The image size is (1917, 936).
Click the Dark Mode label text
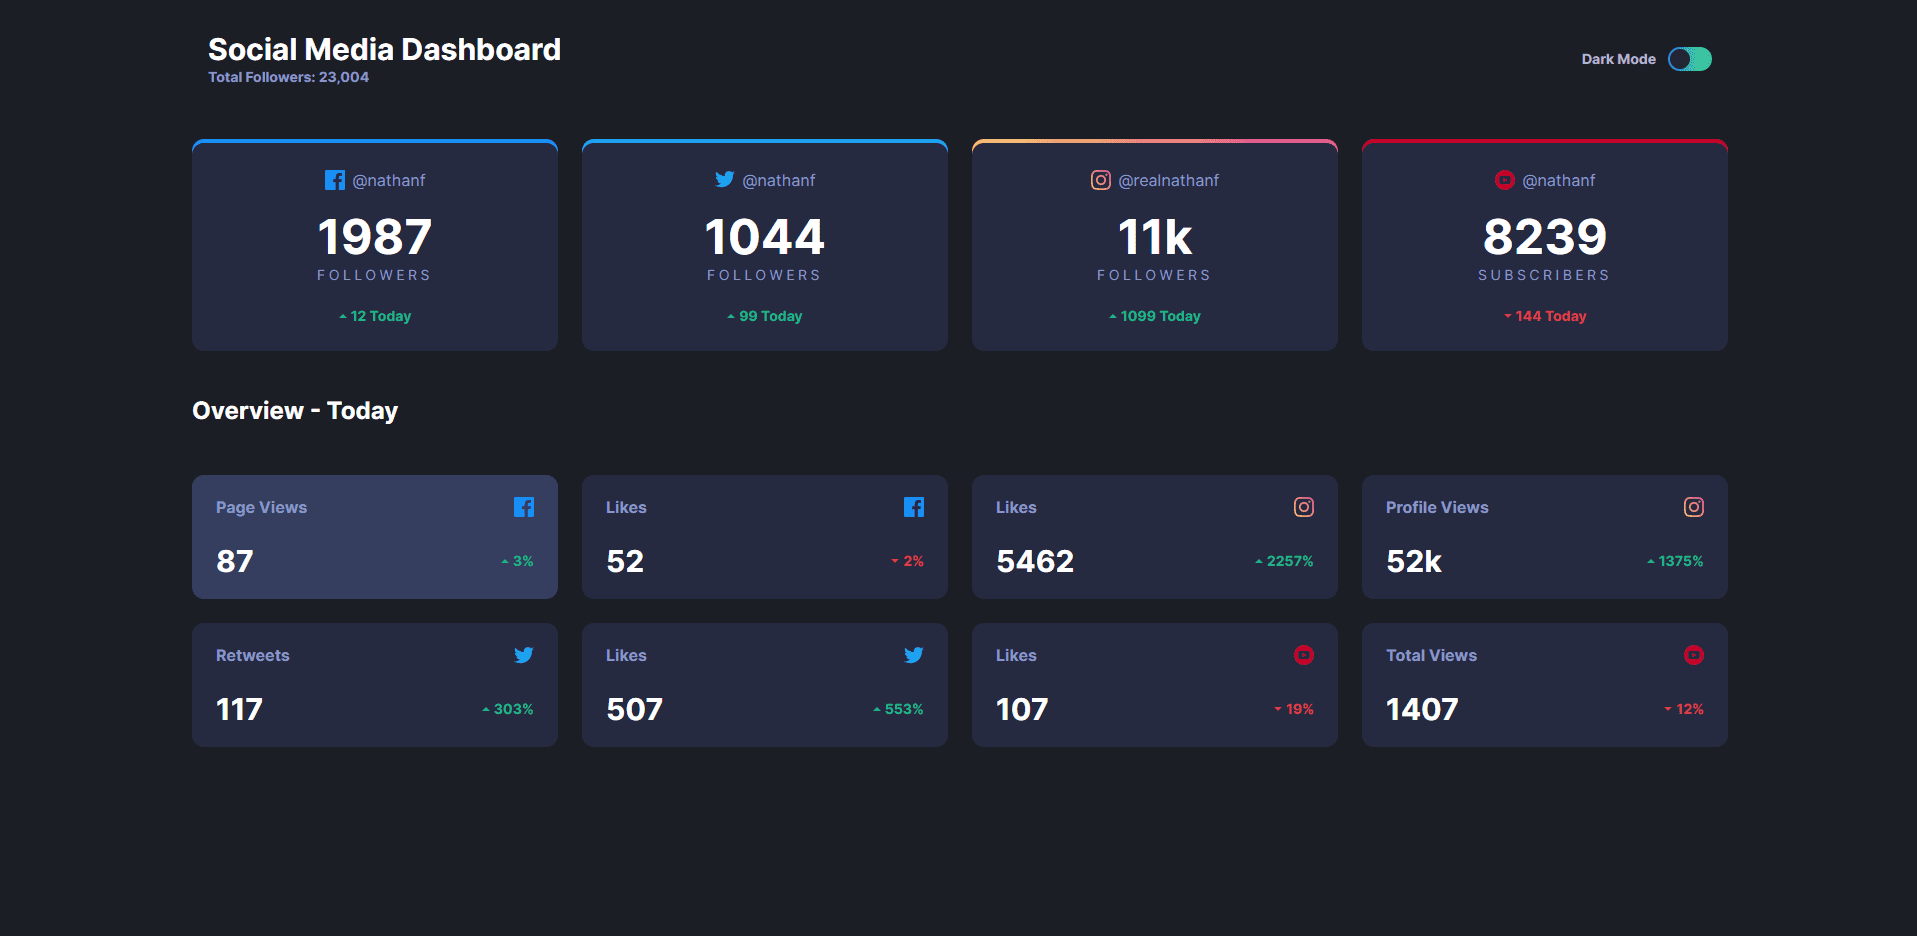1618,59
